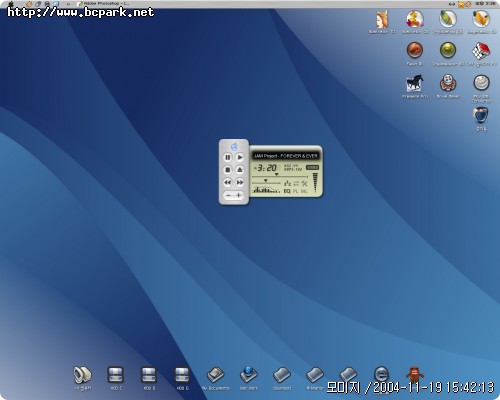The height and width of the screenshot is (400, 500).
Task: Open player preferences with the crossed tools icon
Action: click(304, 183)
